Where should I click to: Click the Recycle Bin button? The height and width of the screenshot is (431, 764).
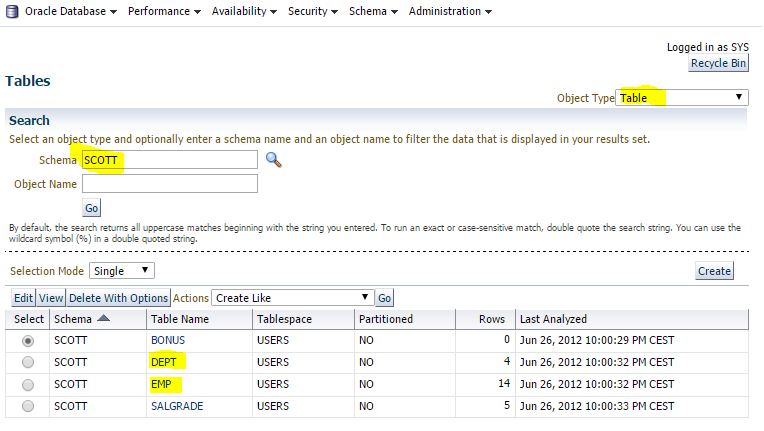(718, 64)
